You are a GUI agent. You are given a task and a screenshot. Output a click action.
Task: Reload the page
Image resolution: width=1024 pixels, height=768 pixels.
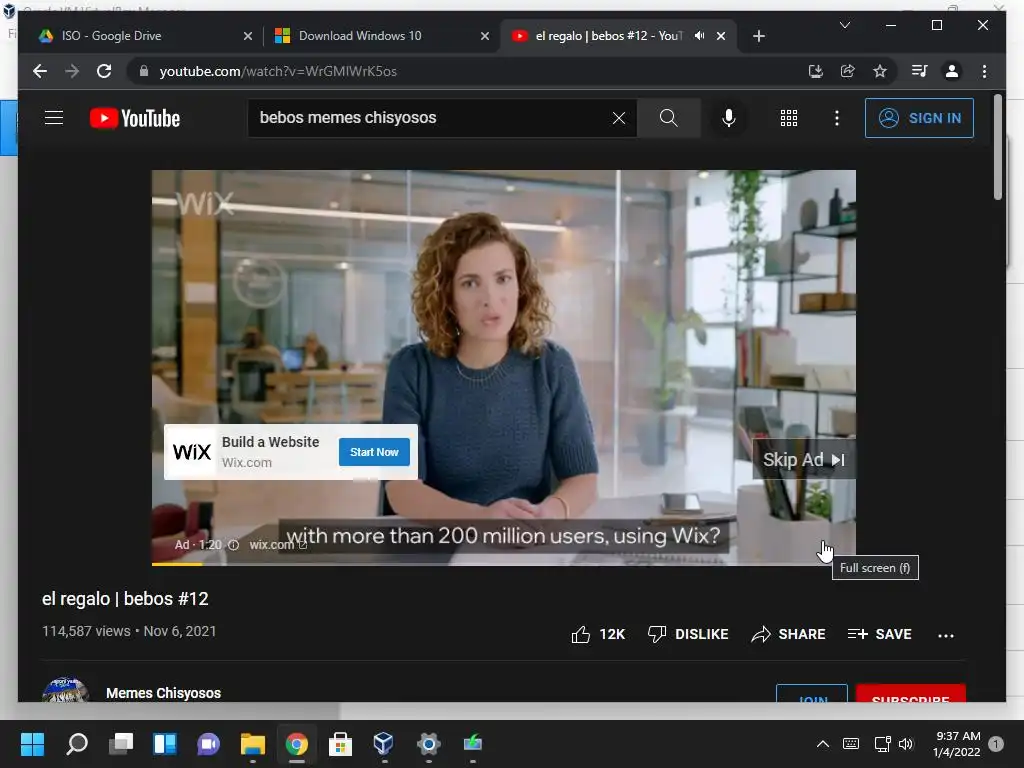pos(104,71)
